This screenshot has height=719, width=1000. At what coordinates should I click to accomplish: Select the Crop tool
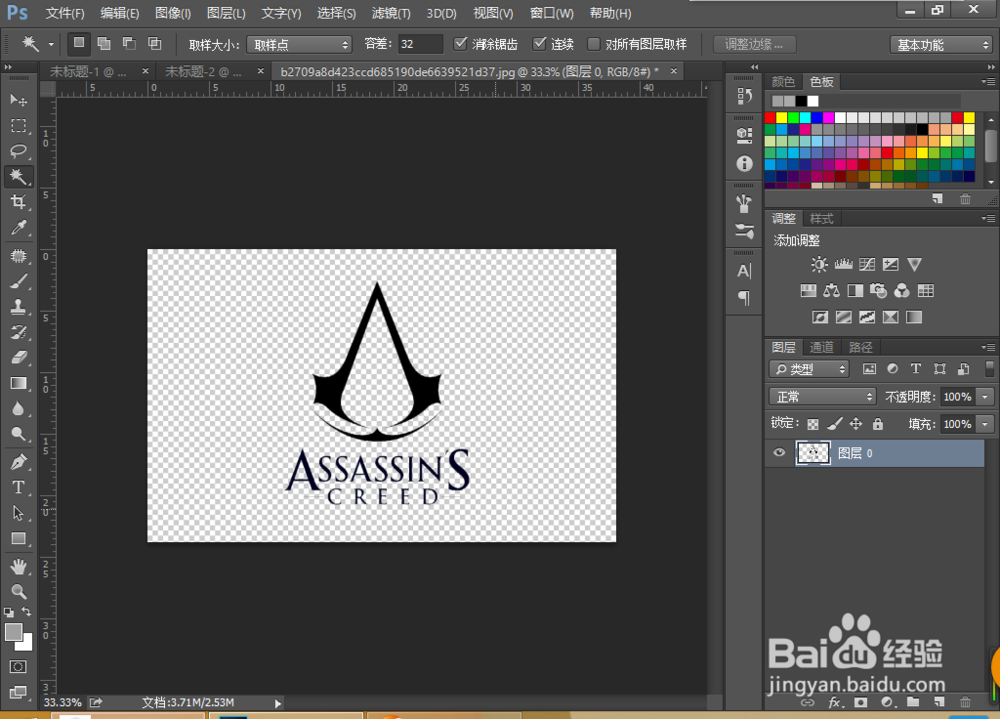(18, 202)
